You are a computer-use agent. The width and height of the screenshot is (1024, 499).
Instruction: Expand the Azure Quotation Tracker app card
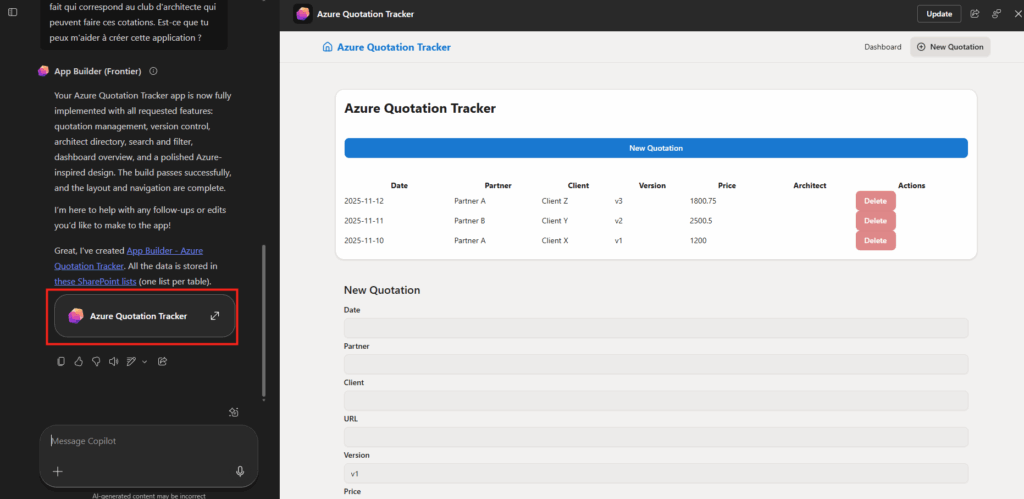point(214,316)
